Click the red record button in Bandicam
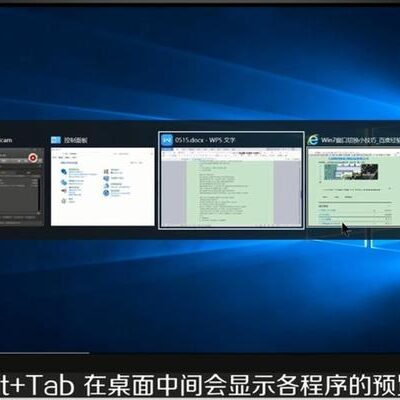This screenshot has height=400, width=400. (33, 158)
